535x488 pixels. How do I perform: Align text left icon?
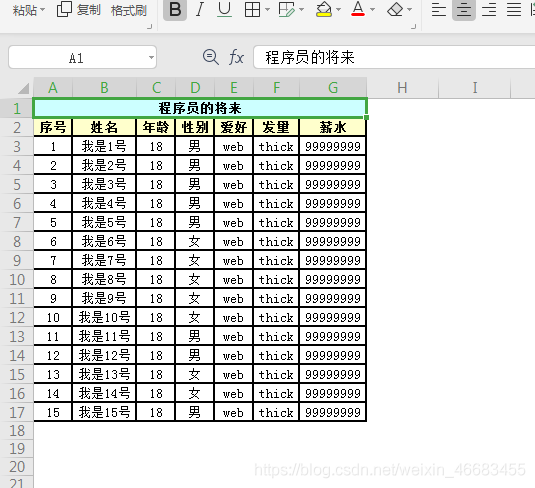[439, 10]
